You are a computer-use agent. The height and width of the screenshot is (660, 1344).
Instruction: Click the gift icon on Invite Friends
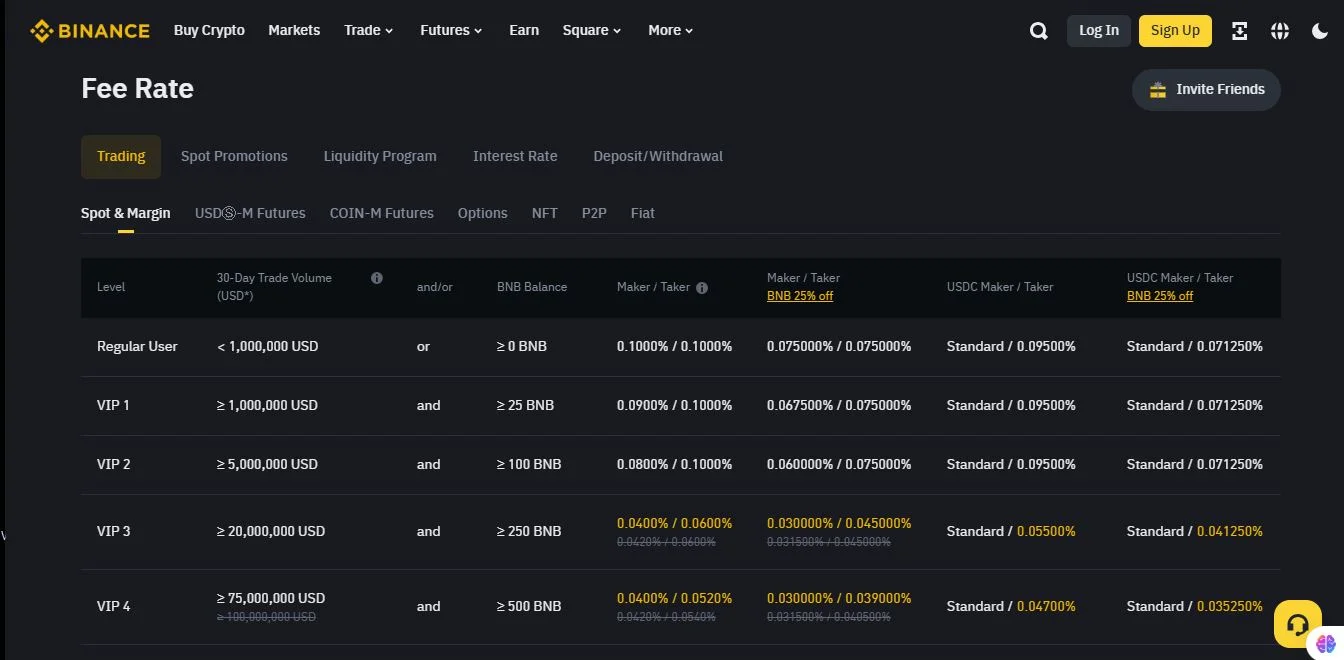[1157, 89]
